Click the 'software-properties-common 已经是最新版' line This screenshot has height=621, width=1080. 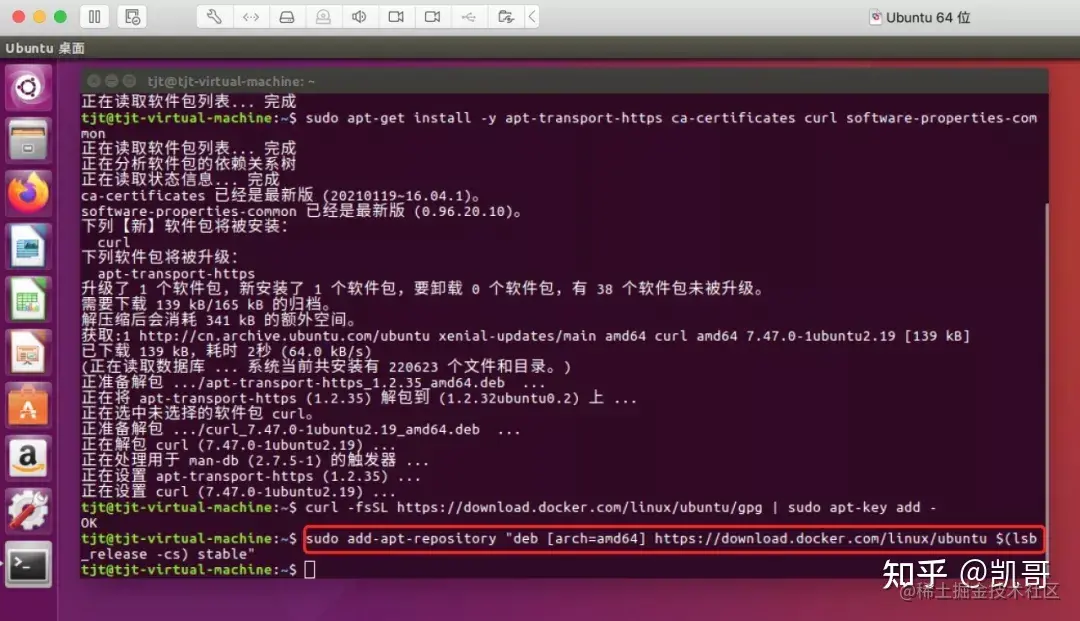click(301, 211)
